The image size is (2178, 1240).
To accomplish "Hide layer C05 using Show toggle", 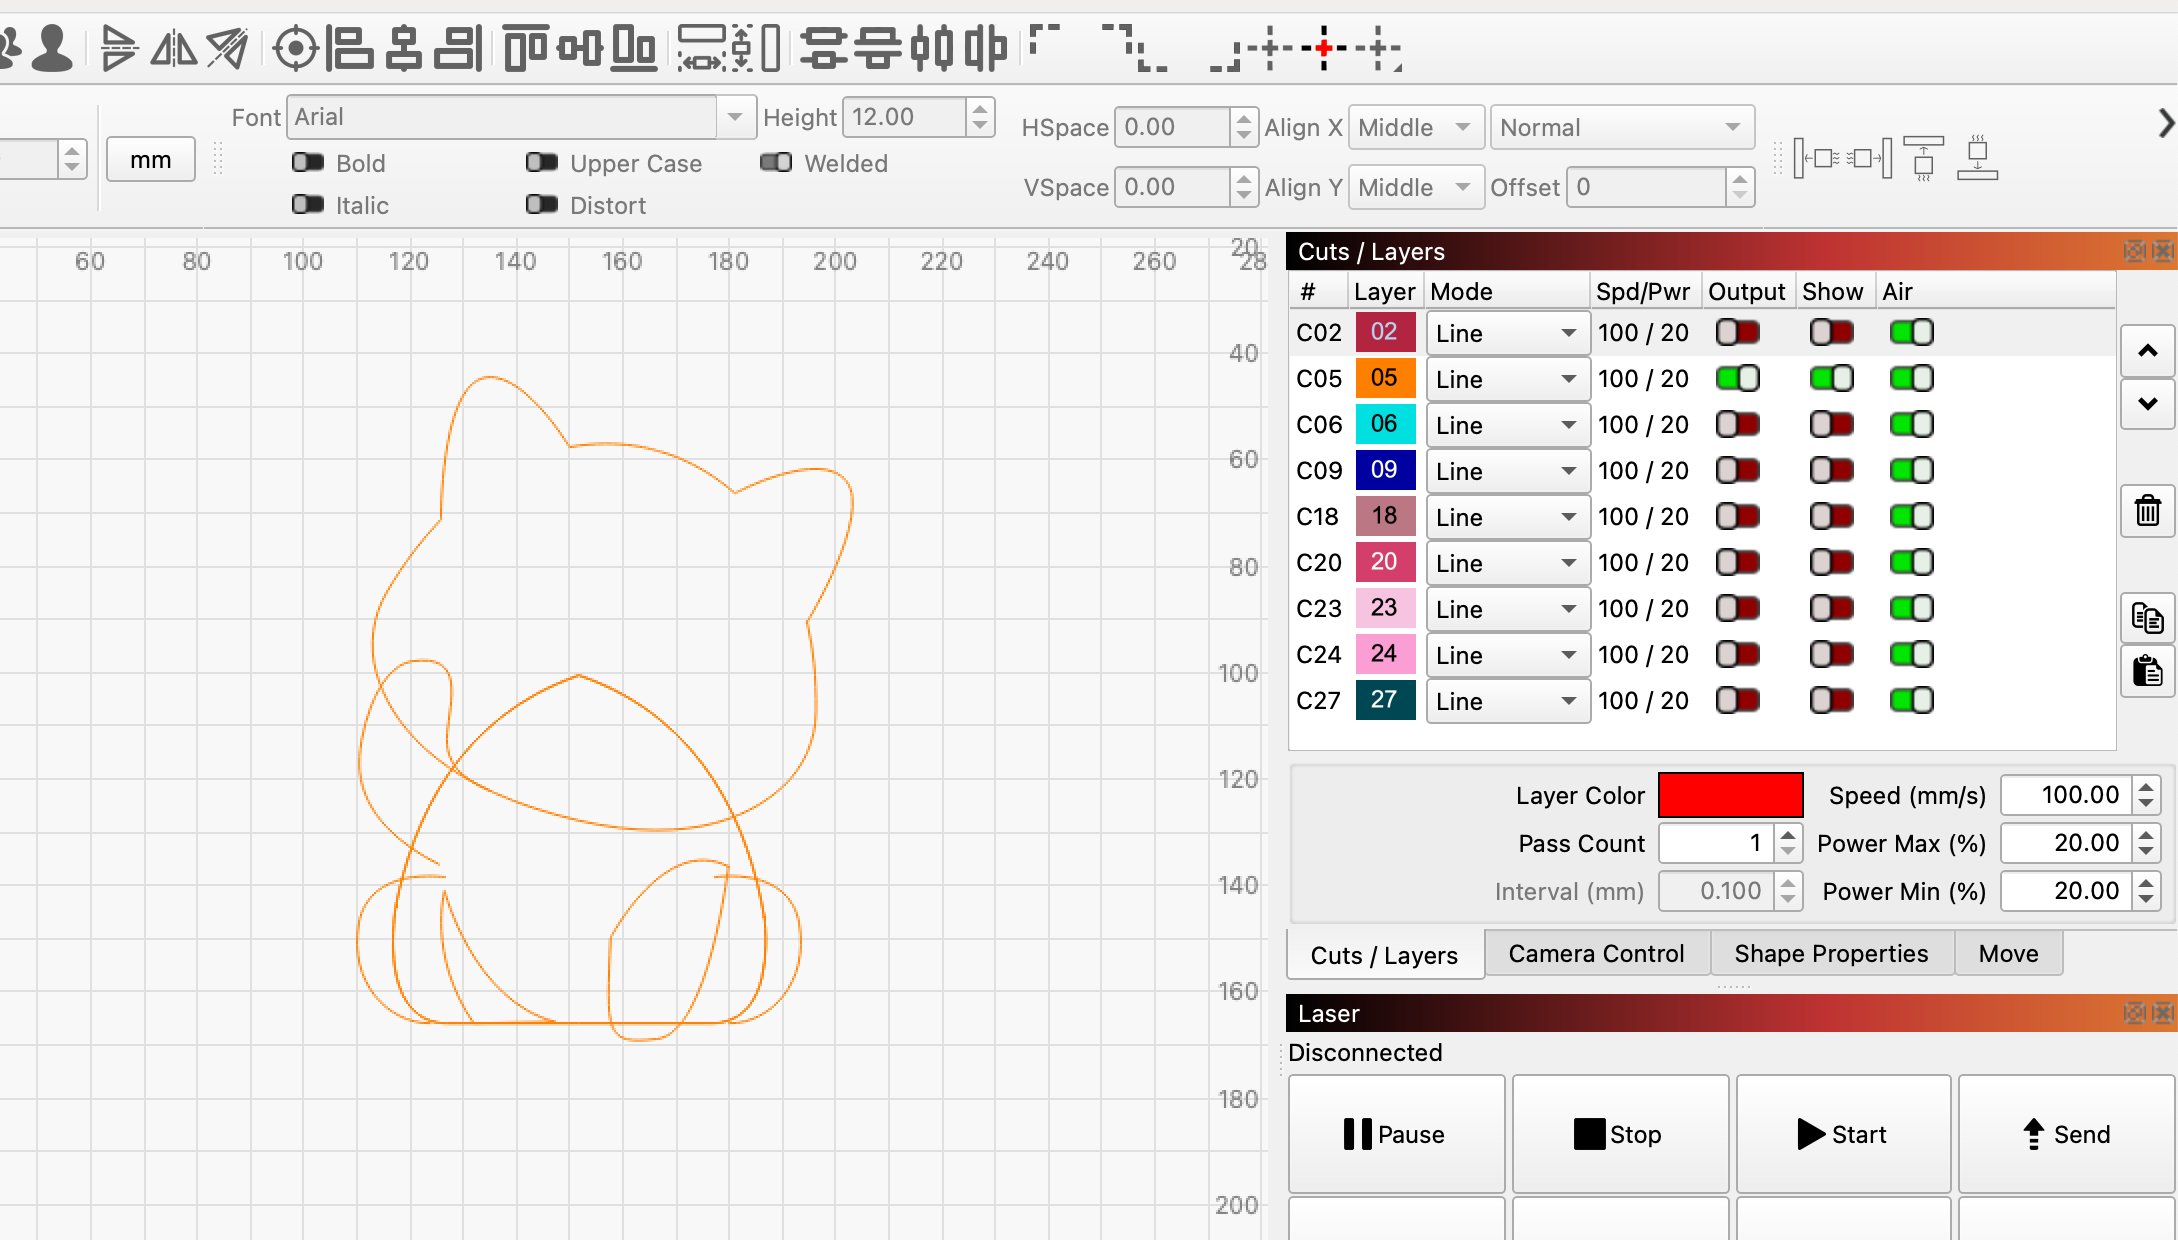I will 1832,378.
